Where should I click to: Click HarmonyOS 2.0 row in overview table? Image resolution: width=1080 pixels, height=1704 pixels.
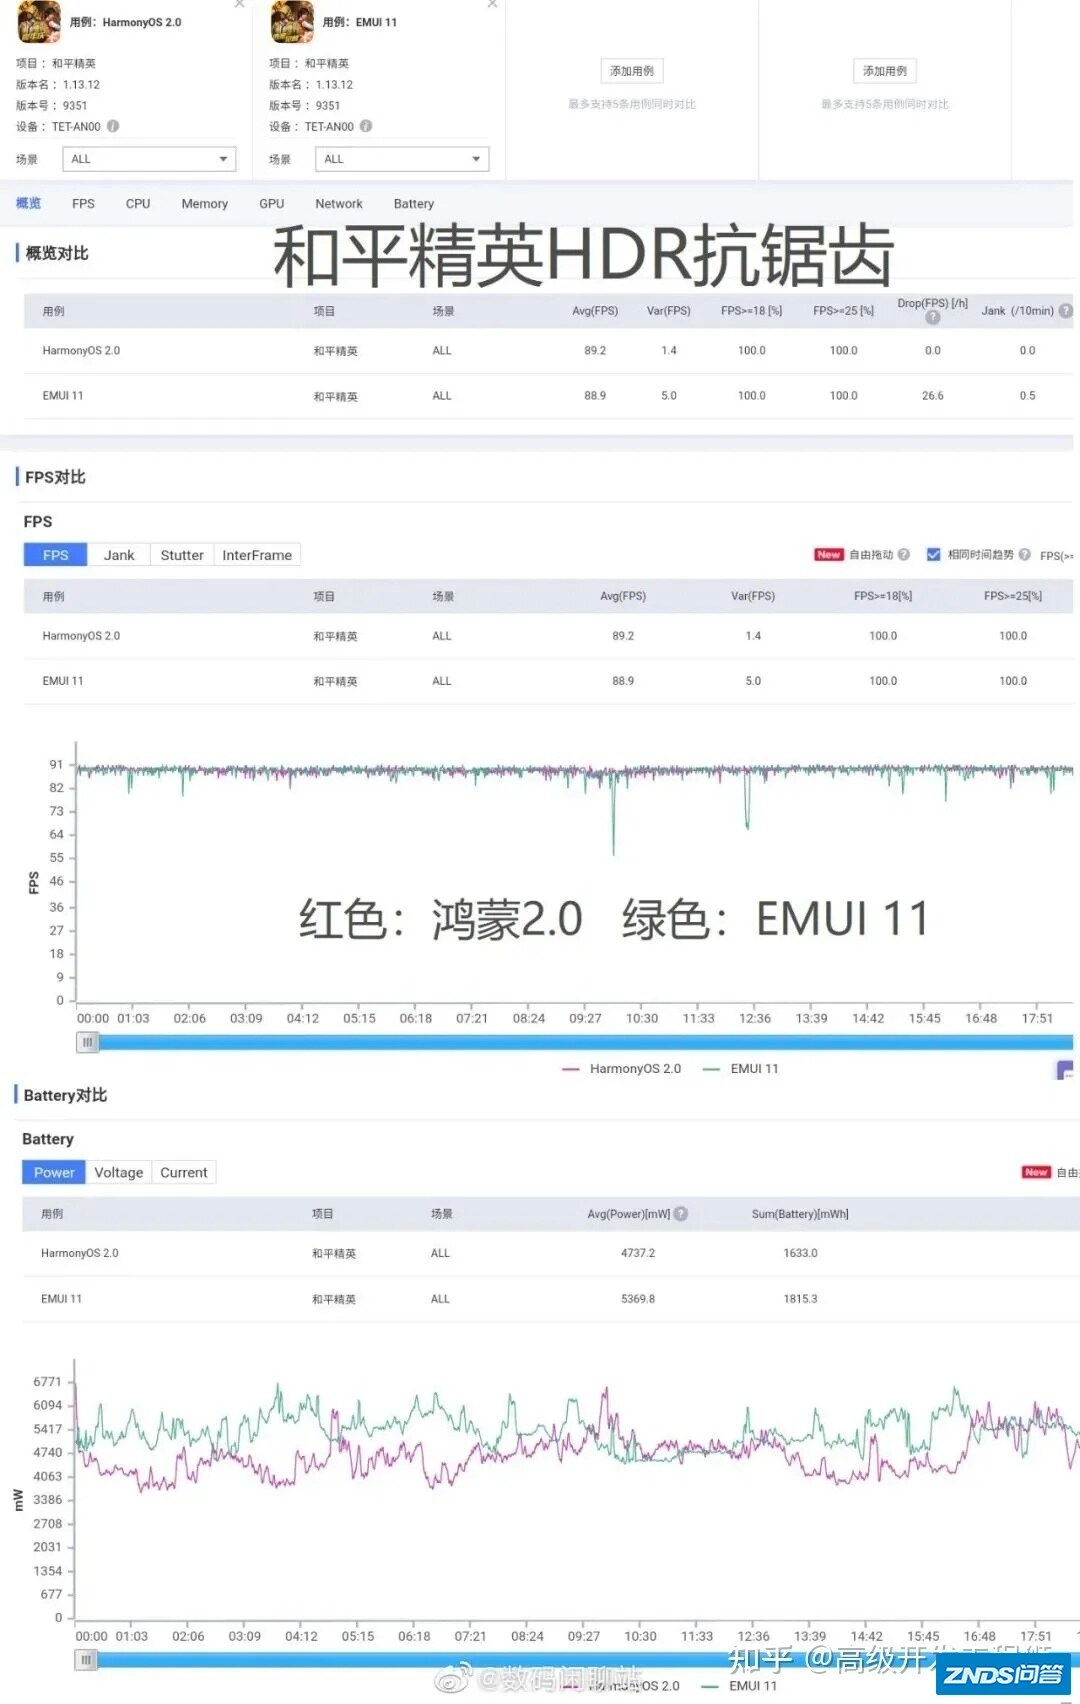pyautogui.click(x=548, y=351)
